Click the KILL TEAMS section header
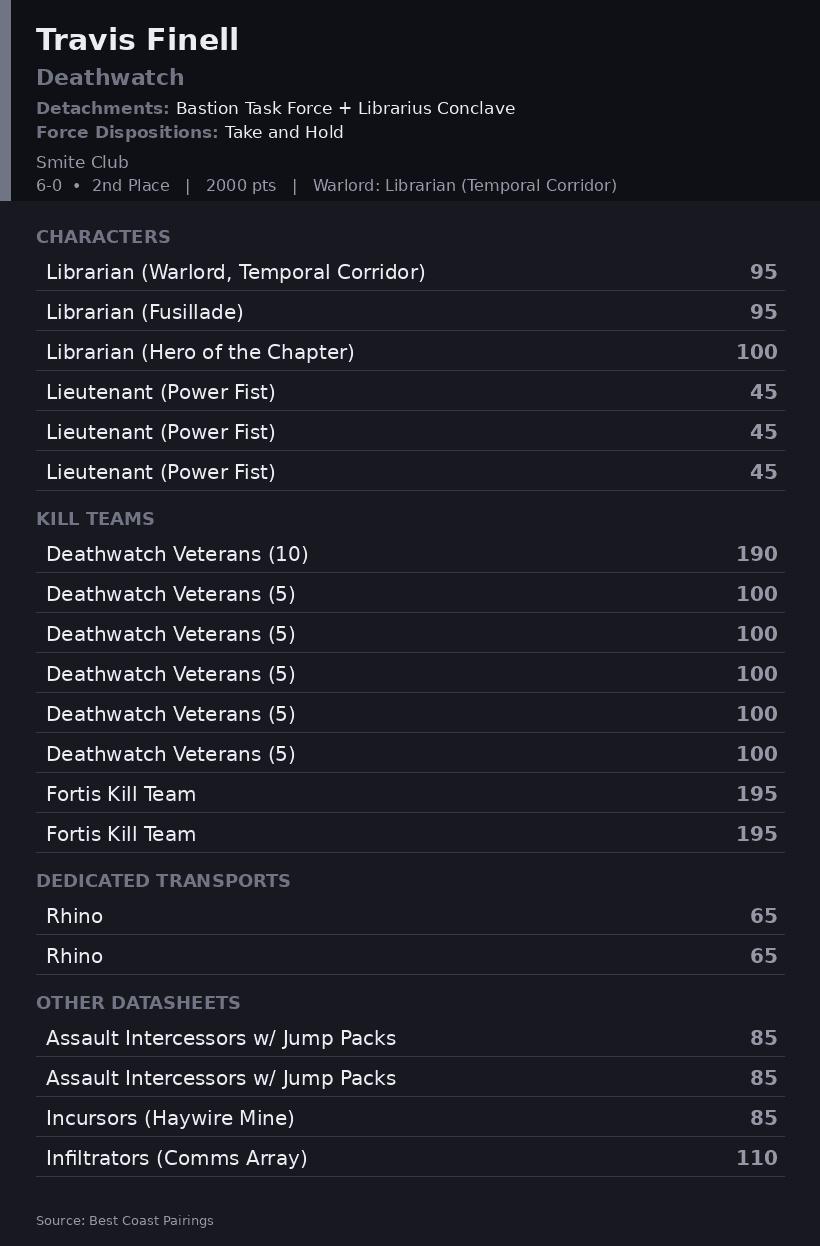Image resolution: width=820 pixels, height=1246 pixels. (x=95, y=519)
